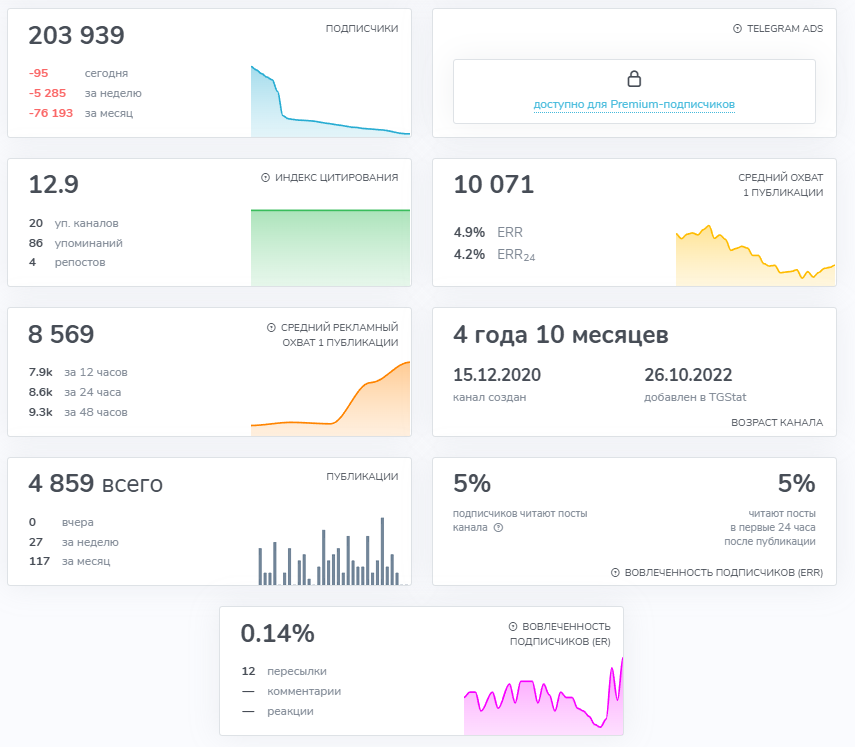Viewport: 855px width, 747px height.
Task: Click the icon beside ВОВЛЕЧЕННОСТЬ ПОДПИСЧИКОВ (ER)
Action: pos(513,626)
